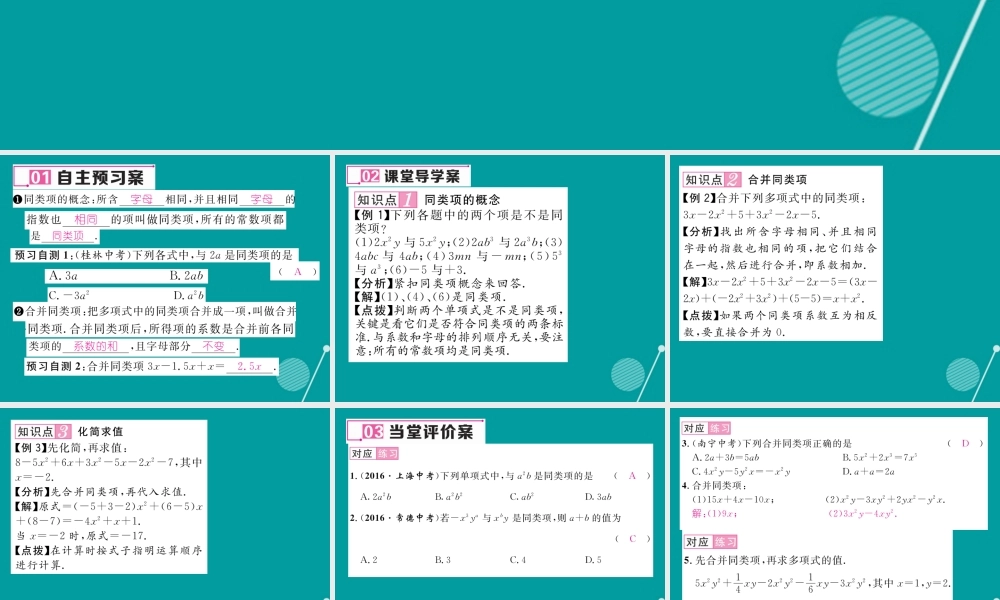Click the '对应练习' label on the 当堂评价案 slide
The height and width of the screenshot is (600, 1000).
pyautogui.click(x=374, y=453)
